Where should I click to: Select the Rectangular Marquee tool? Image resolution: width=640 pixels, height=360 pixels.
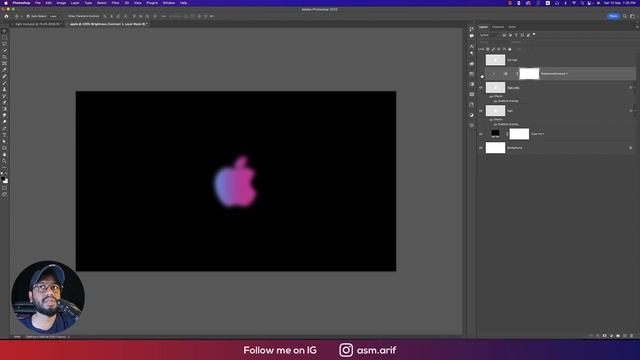click(4, 38)
